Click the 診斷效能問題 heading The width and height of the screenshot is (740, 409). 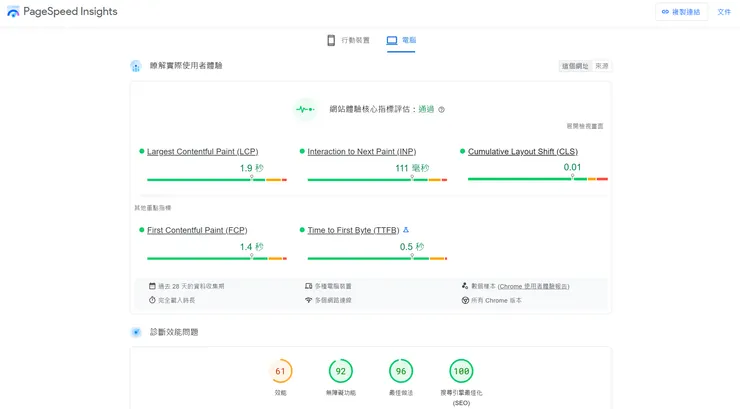point(174,332)
